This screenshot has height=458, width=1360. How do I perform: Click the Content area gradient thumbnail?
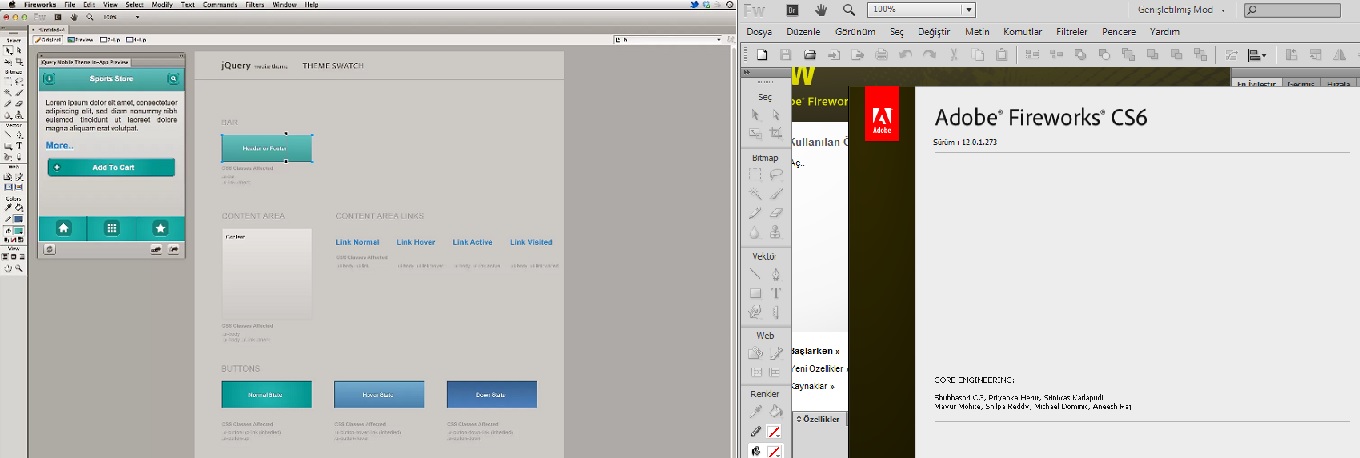pos(266,274)
